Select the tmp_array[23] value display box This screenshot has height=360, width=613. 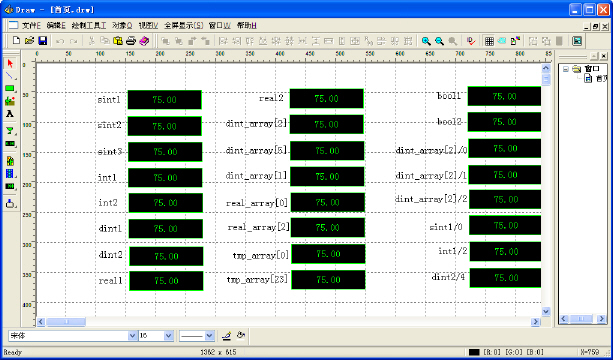tap(328, 279)
